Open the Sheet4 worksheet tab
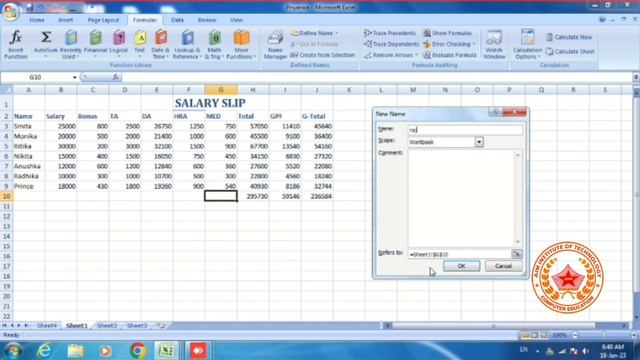 coord(47,326)
